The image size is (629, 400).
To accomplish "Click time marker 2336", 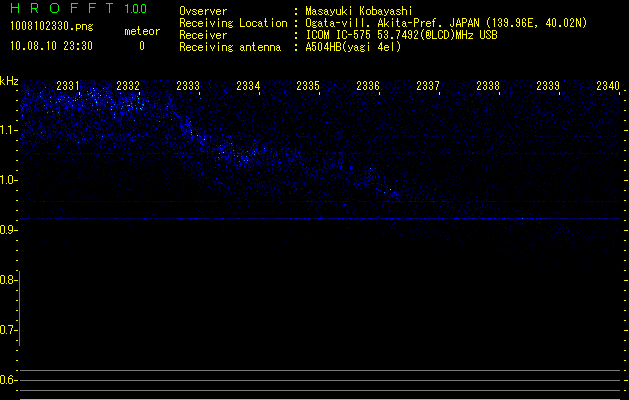I will click(368, 86).
